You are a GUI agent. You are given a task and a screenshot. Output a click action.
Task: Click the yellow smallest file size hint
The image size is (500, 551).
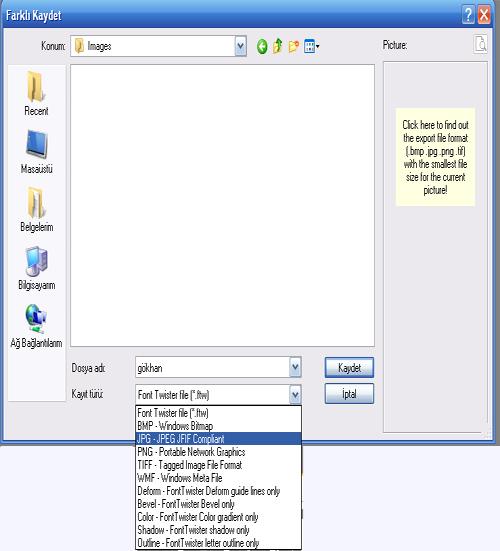coord(435,157)
